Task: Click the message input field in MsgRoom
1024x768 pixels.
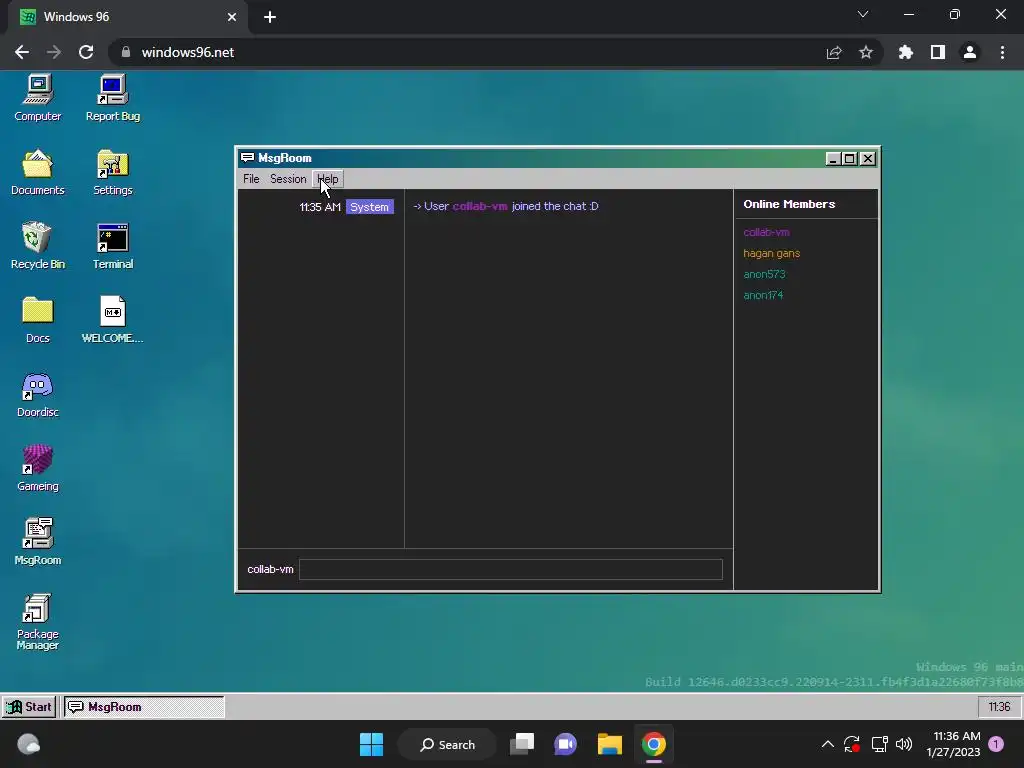Action: (511, 569)
